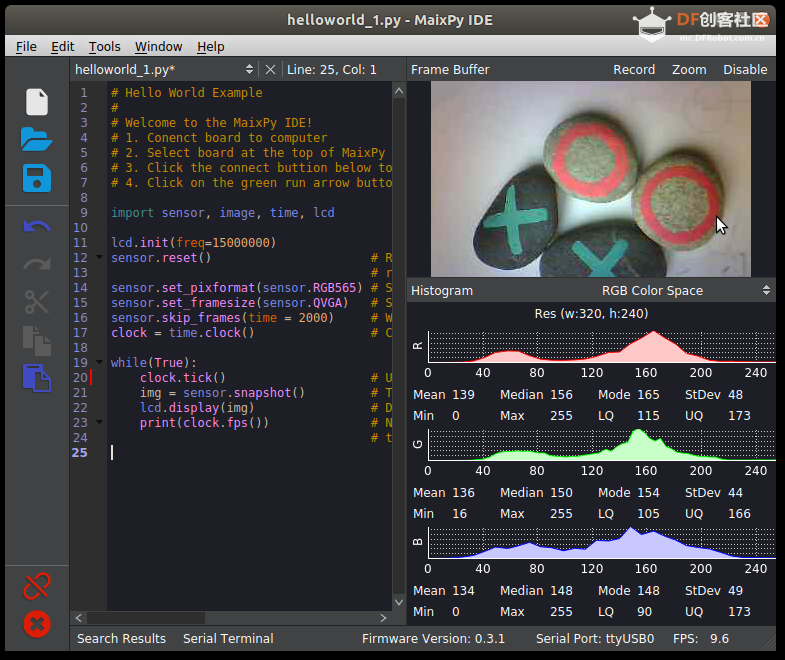Open the Edit menu
This screenshot has height=660, width=785.
coord(63,47)
